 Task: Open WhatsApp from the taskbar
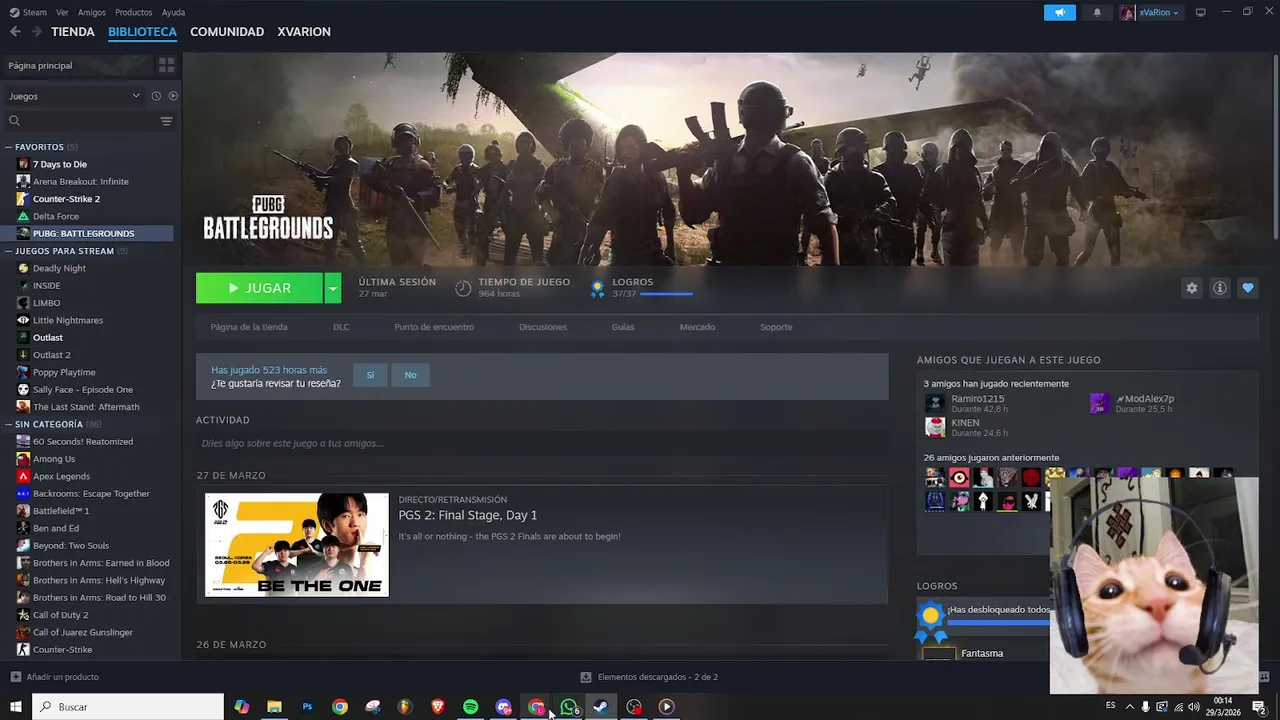point(569,707)
